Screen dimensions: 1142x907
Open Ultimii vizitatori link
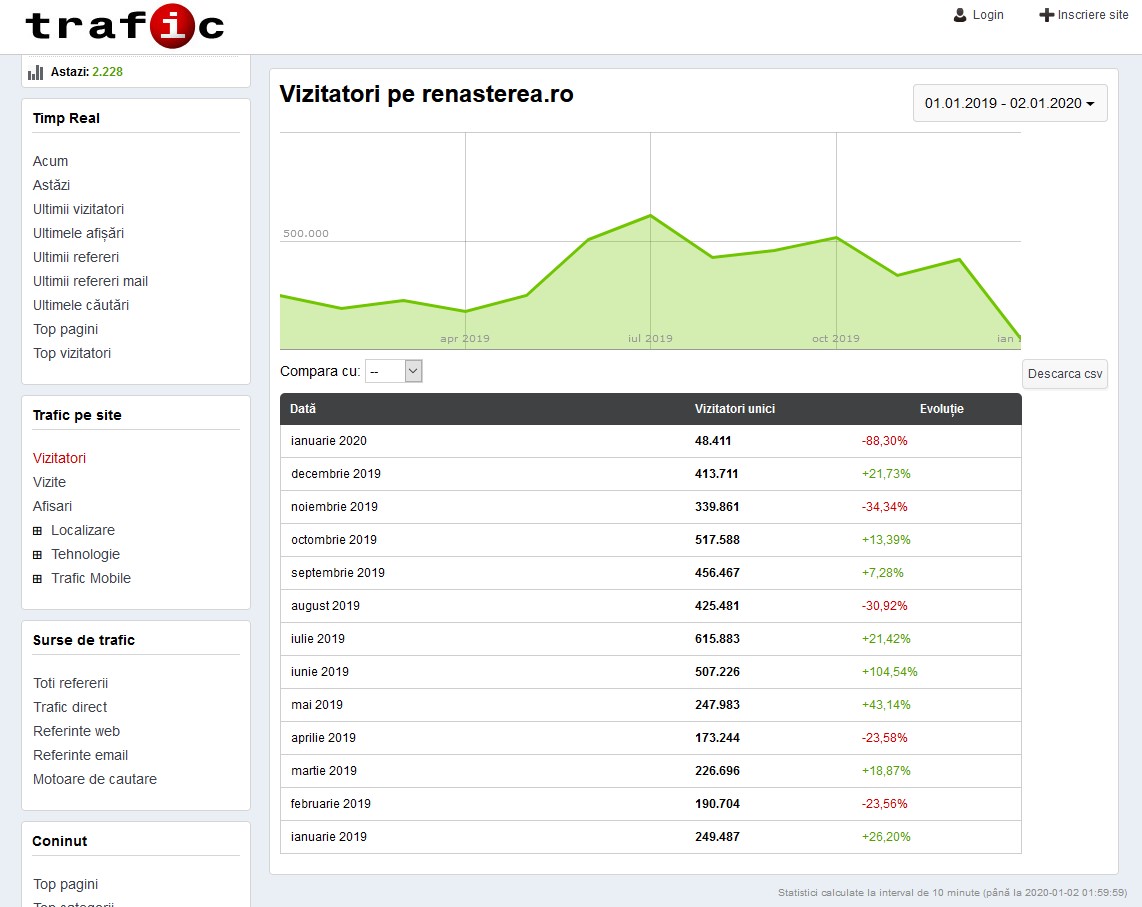pos(78,209)
